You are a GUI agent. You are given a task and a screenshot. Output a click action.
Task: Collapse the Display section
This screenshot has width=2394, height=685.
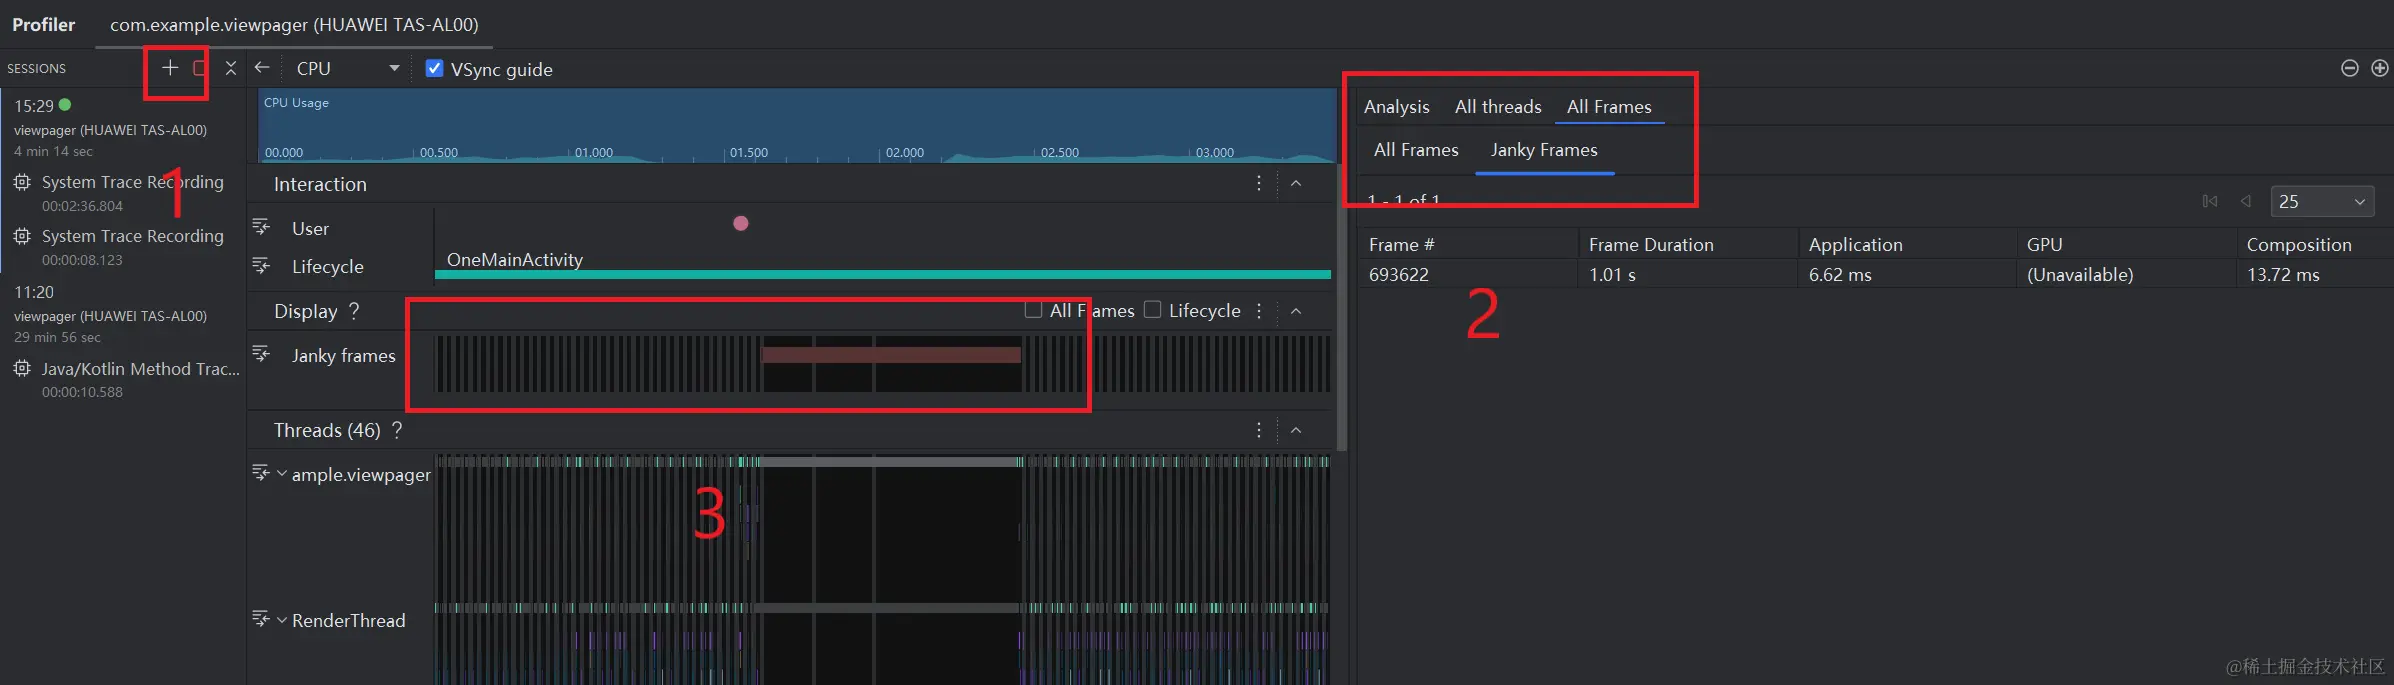(x=1296, y=311)
